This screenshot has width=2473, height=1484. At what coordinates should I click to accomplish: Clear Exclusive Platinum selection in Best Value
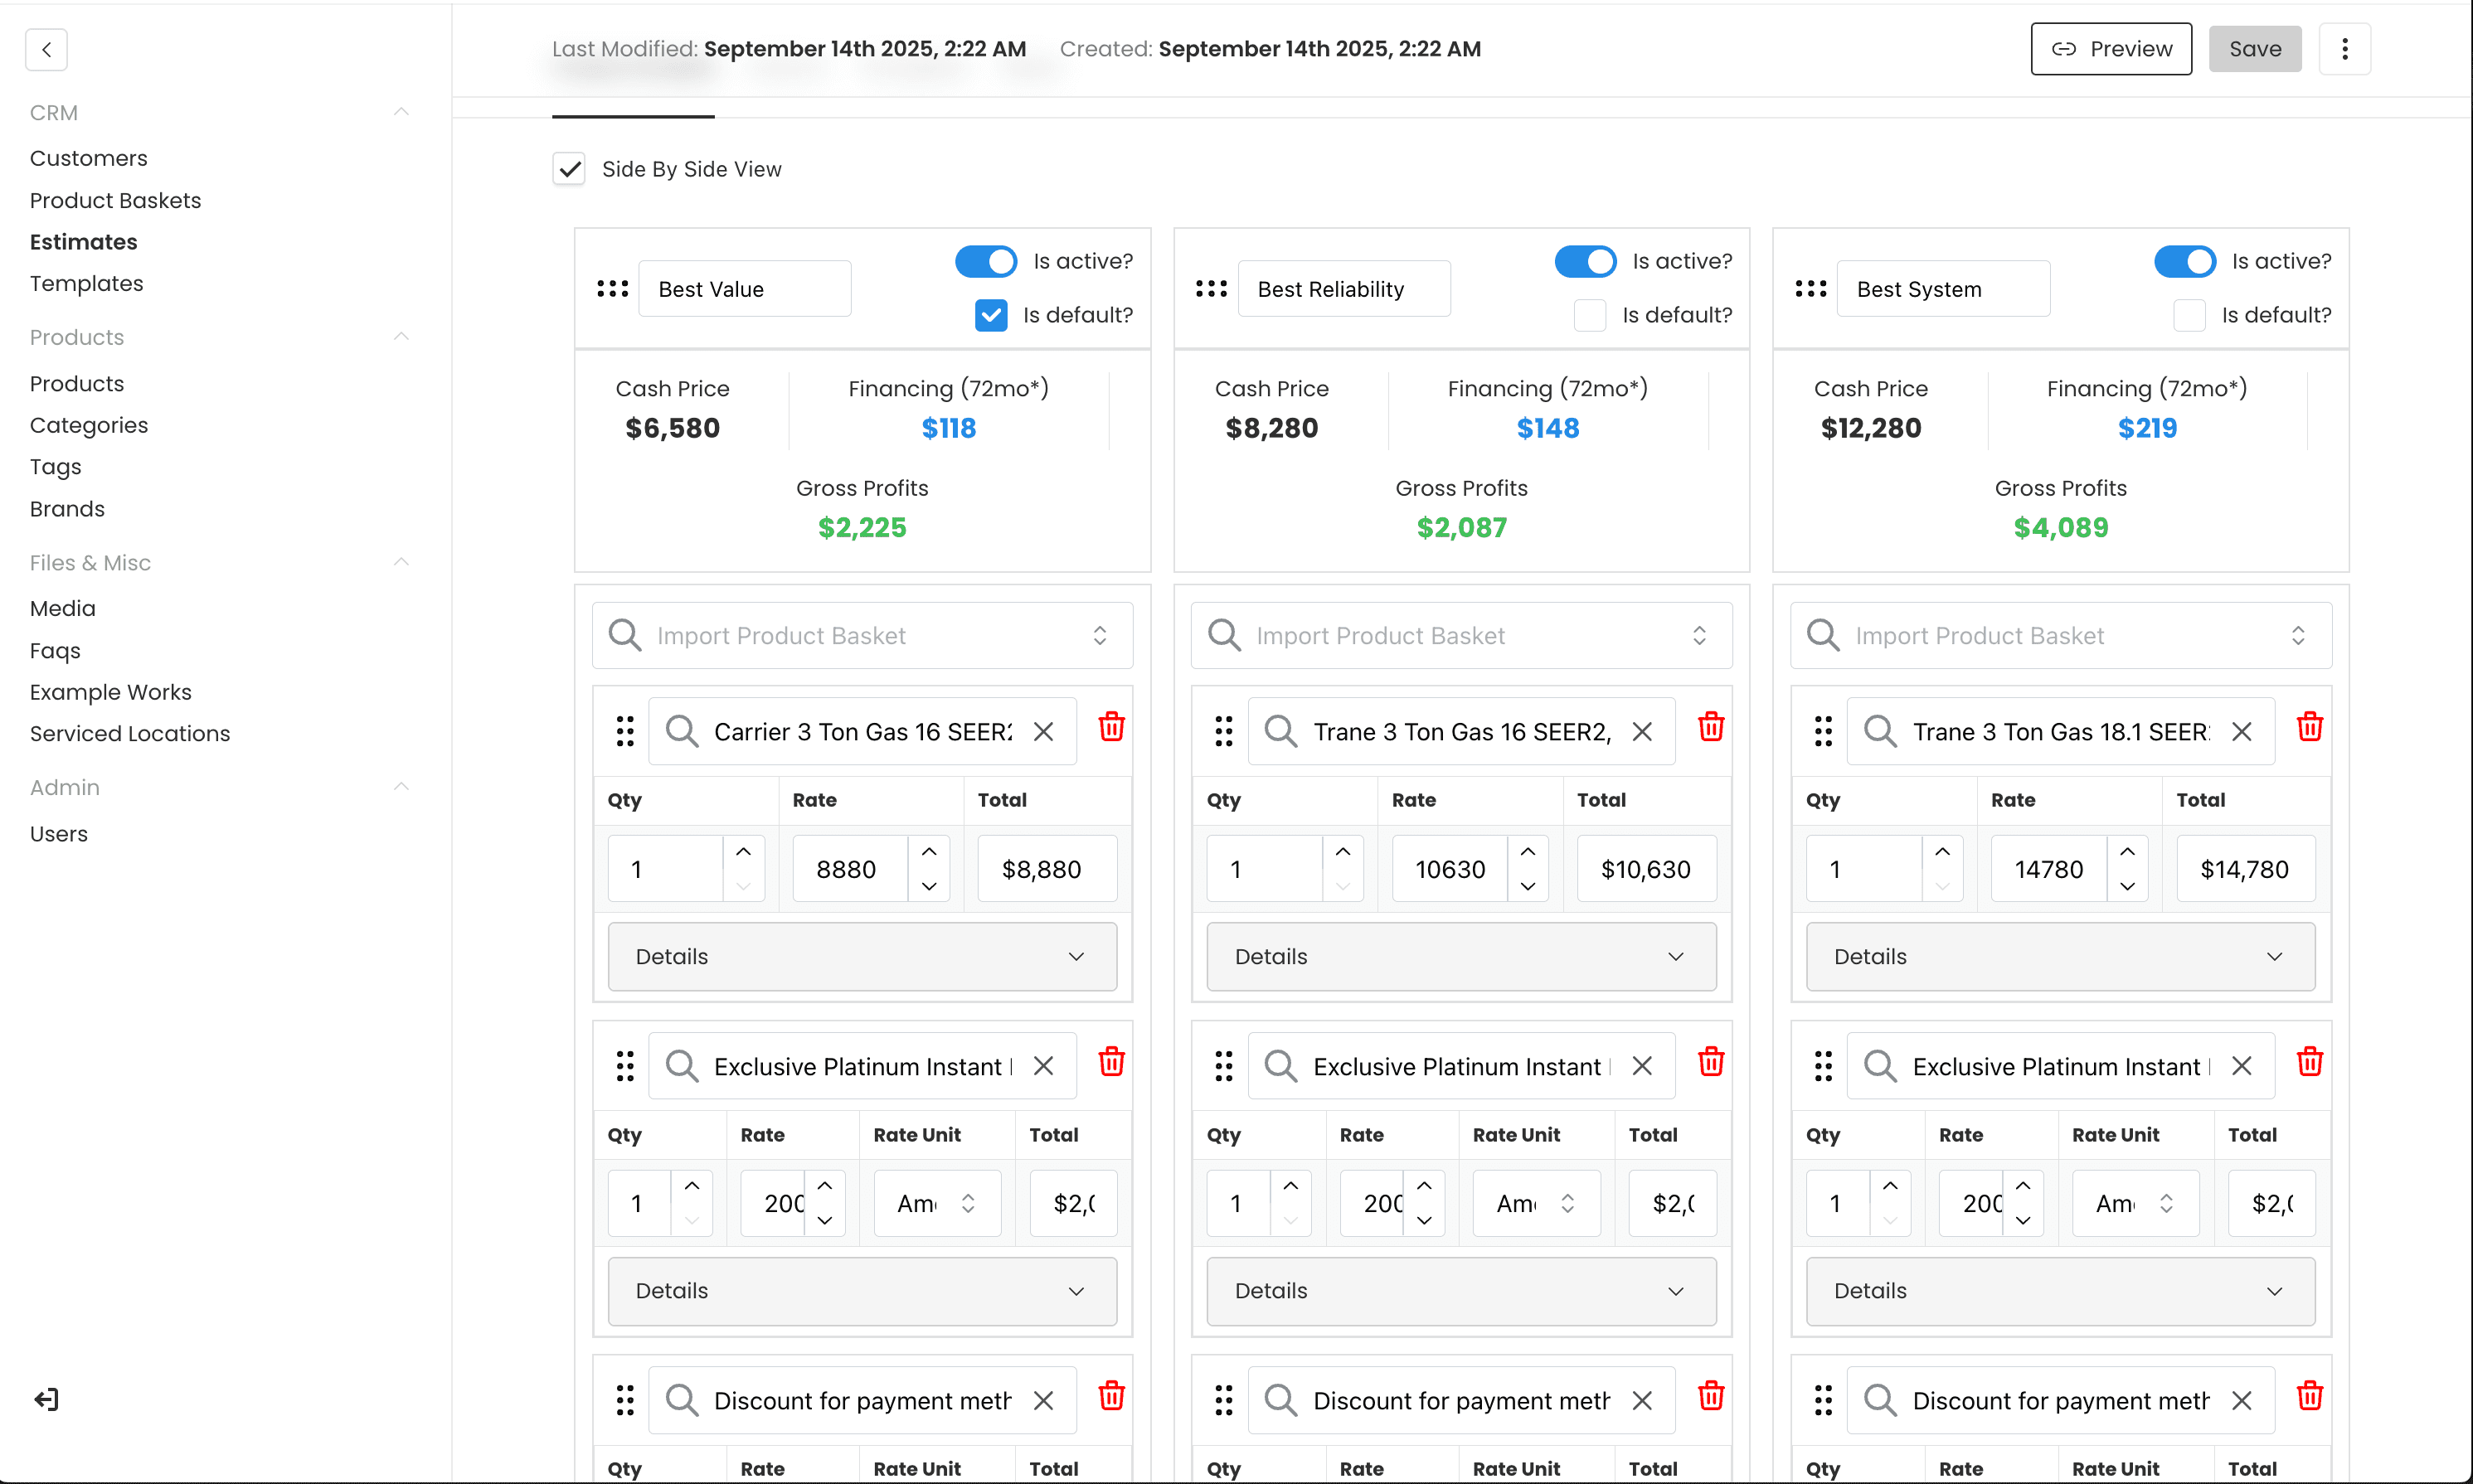pyautogui.click(x=1043, y=1066)
